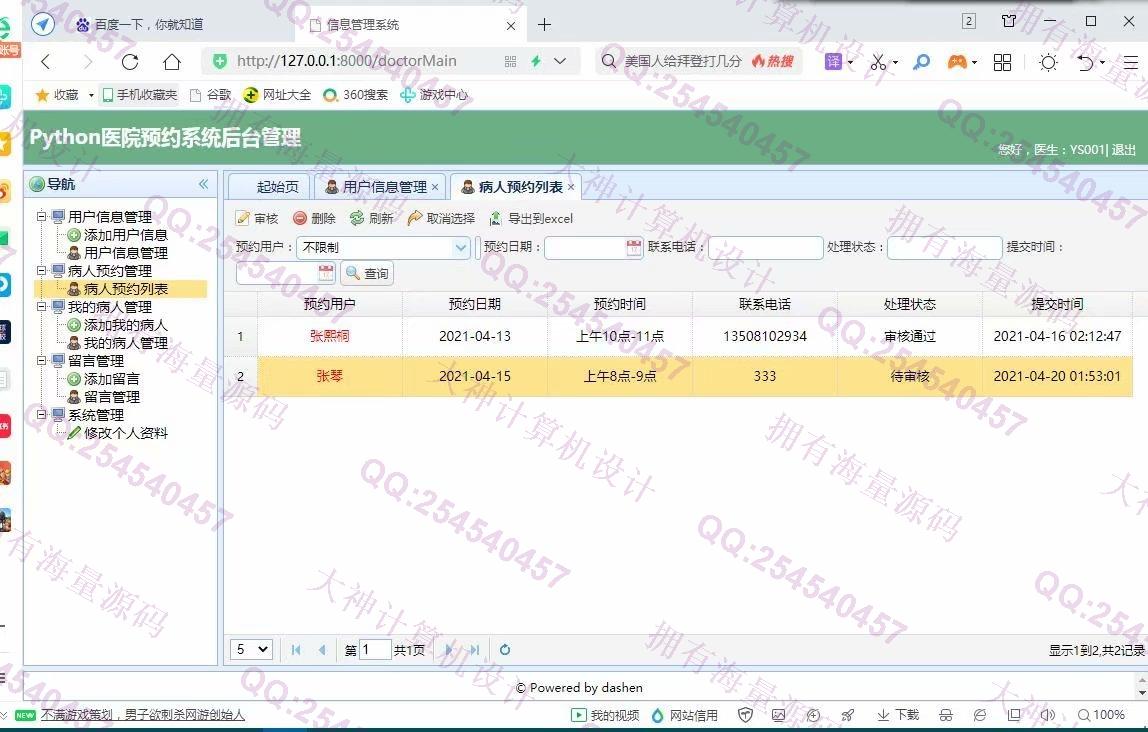Click 取消选择 to deselect rows
Viewport: 1148px width, 732px height.
415,219
